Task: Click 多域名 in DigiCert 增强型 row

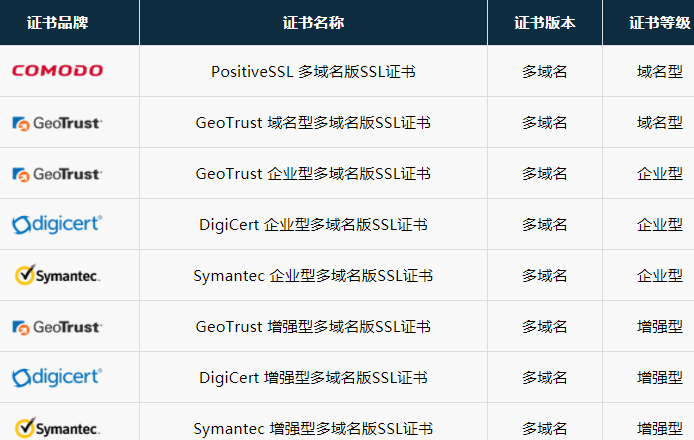Action: (x=545, y=378)
